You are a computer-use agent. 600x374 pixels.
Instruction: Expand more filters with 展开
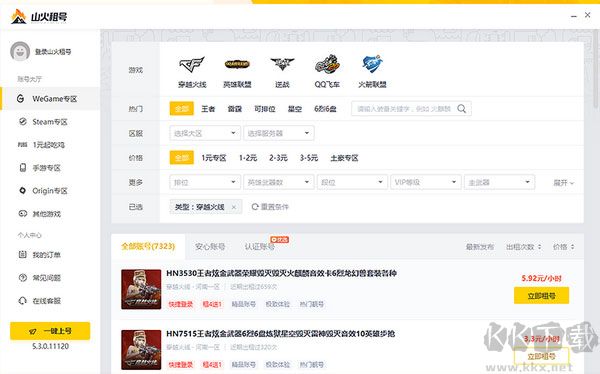point(564,183)
